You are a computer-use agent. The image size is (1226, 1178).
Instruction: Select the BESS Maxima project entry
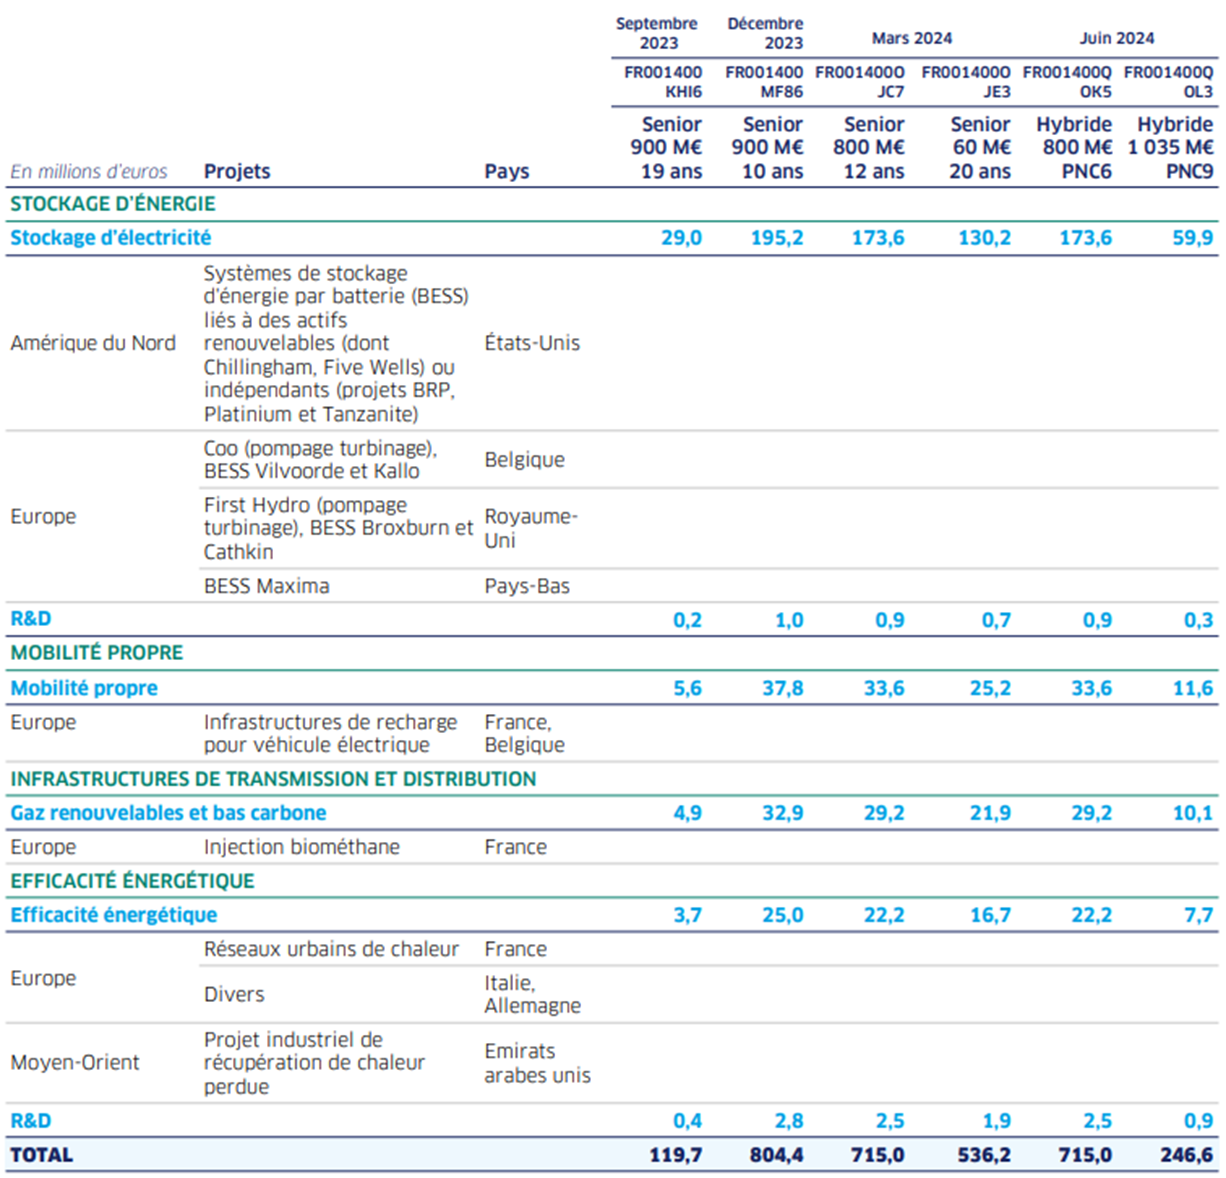(x=266, y=586)
